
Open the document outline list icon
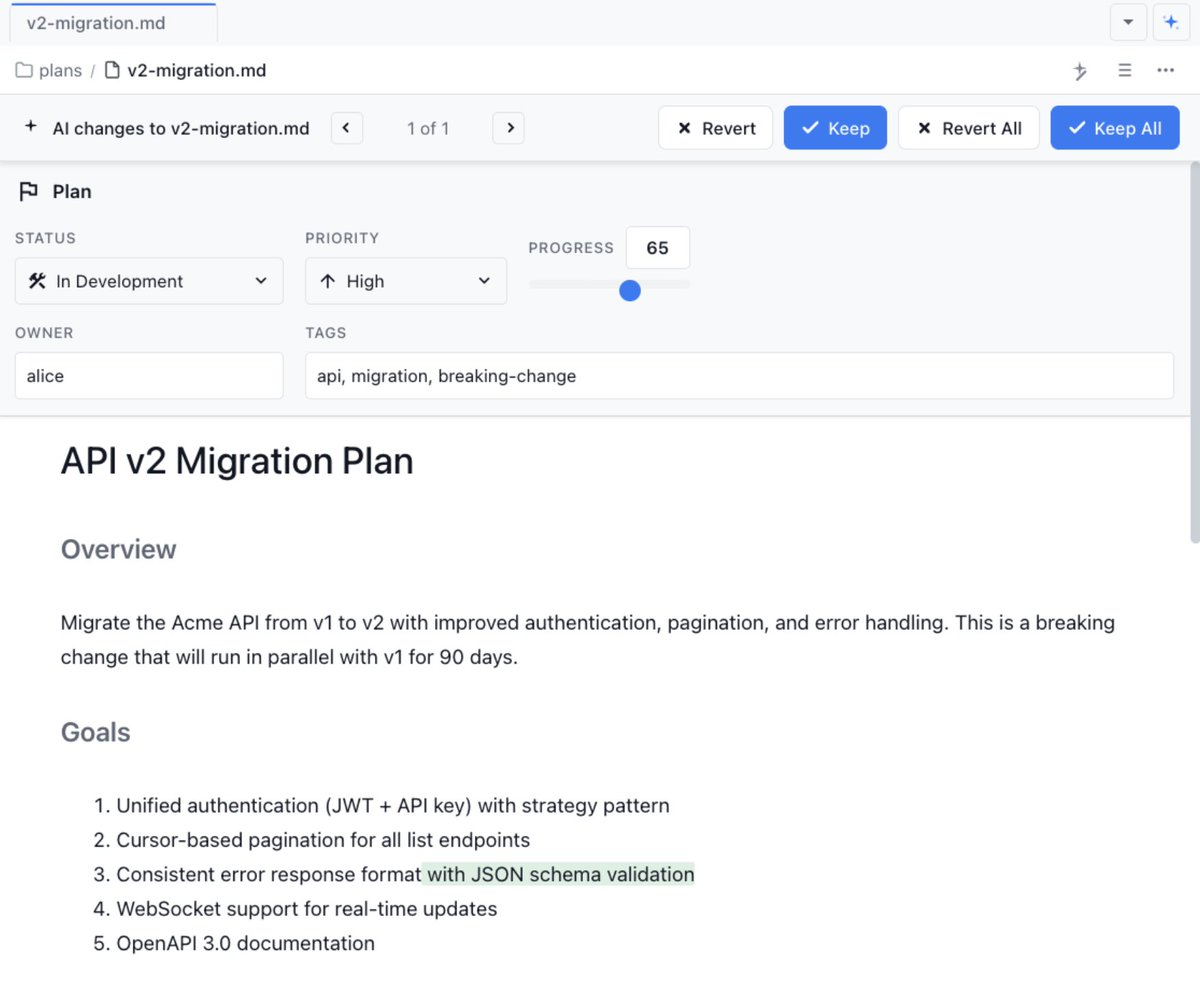(1125, 71)
